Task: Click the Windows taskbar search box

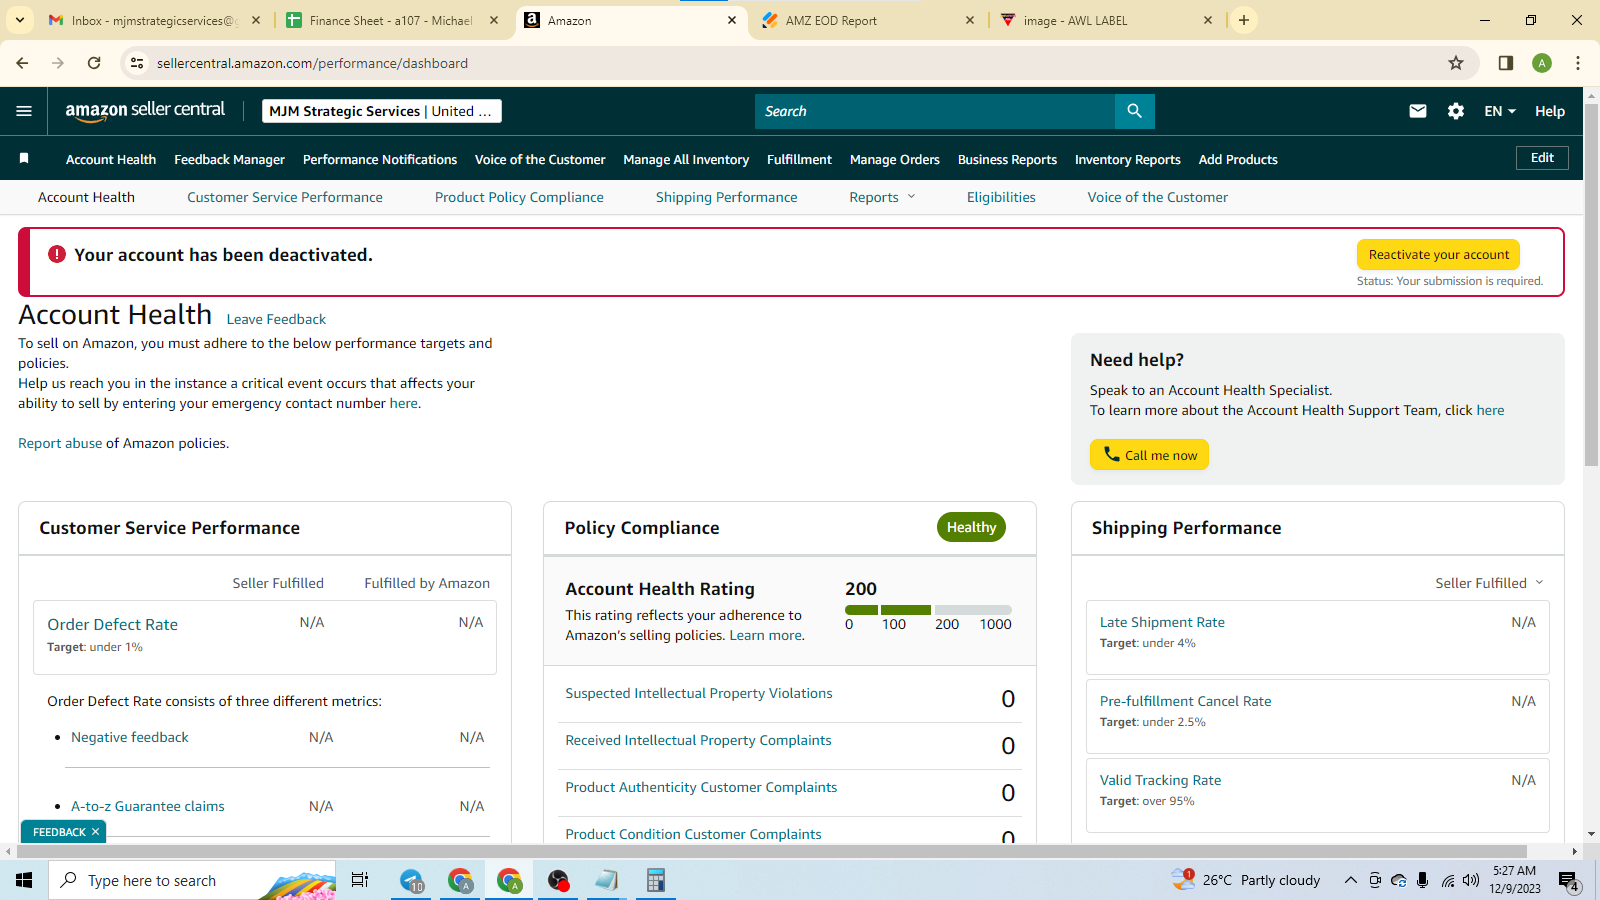Action: click(192, 880)
